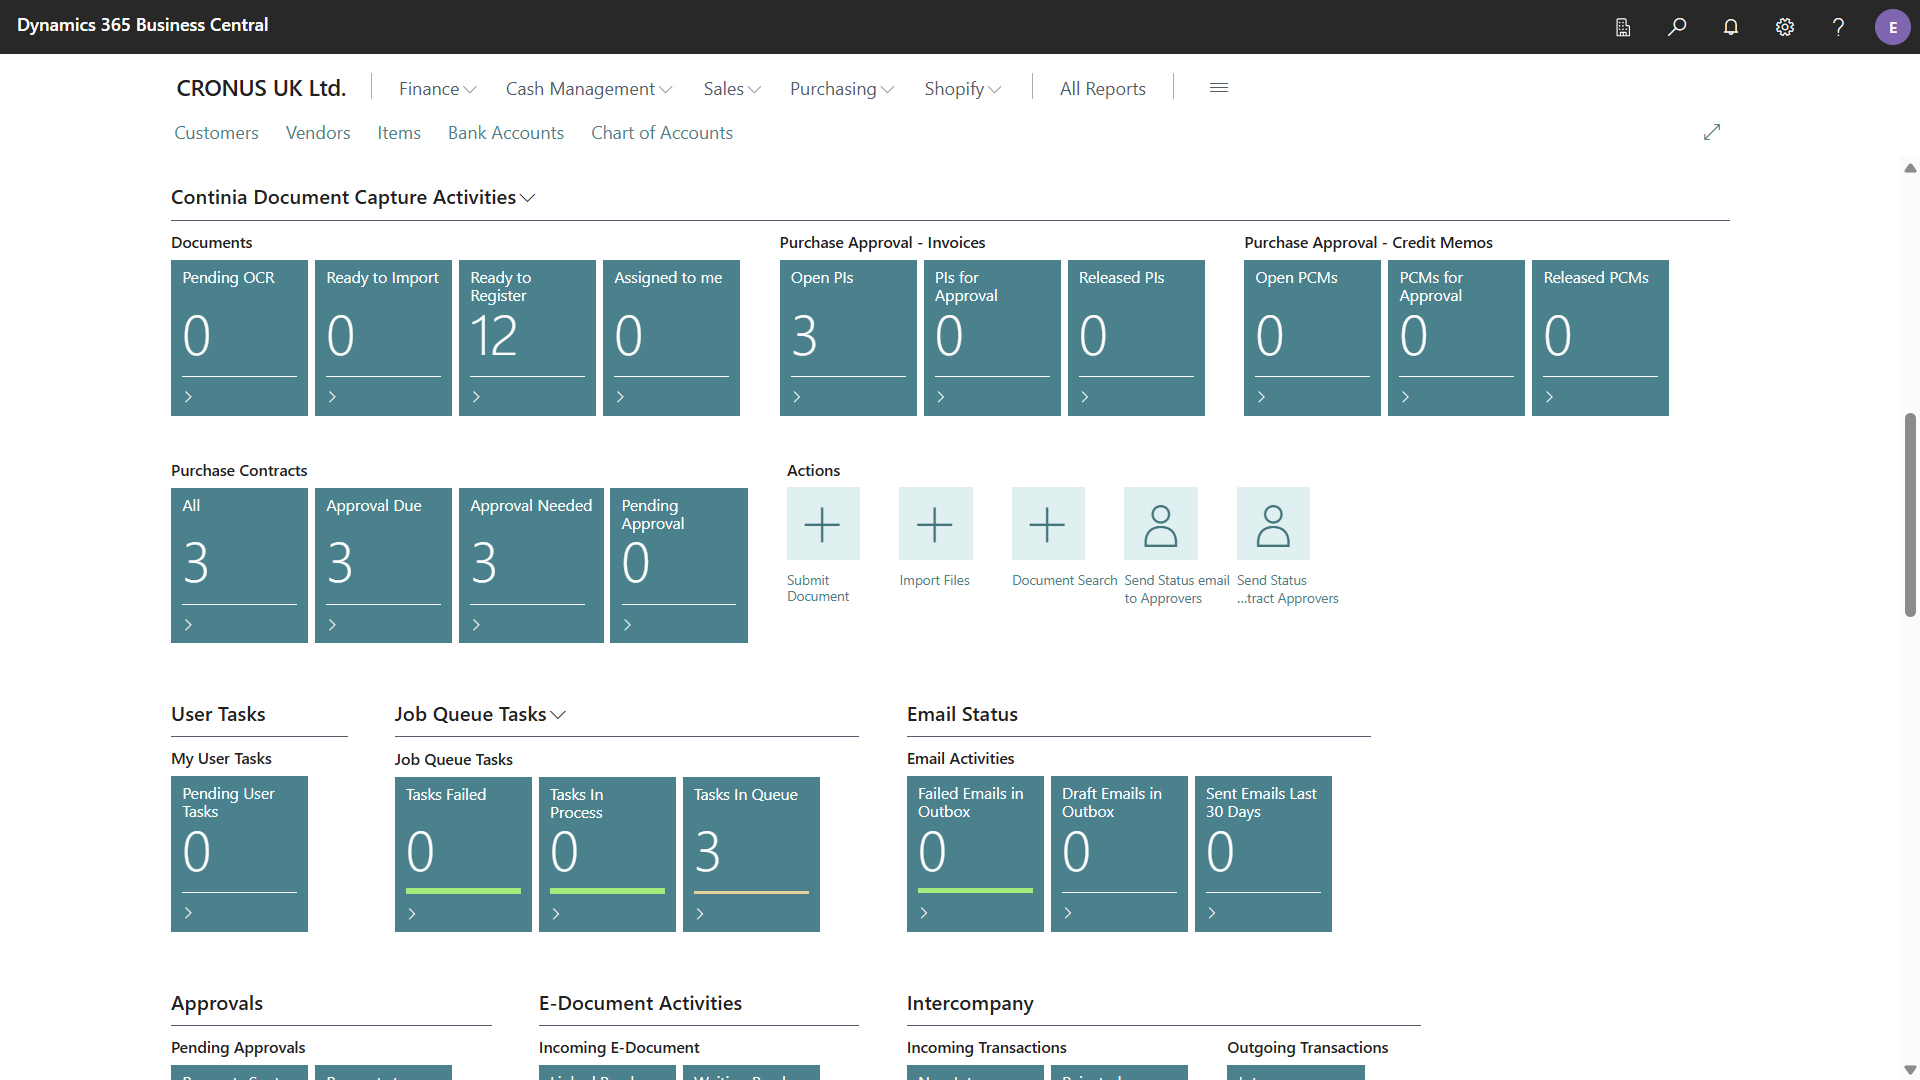Image resolution: width=1920 pixels, height=1080 pixels.
Task: Open the user account avatar E
Action: (x=1892, y=27)
